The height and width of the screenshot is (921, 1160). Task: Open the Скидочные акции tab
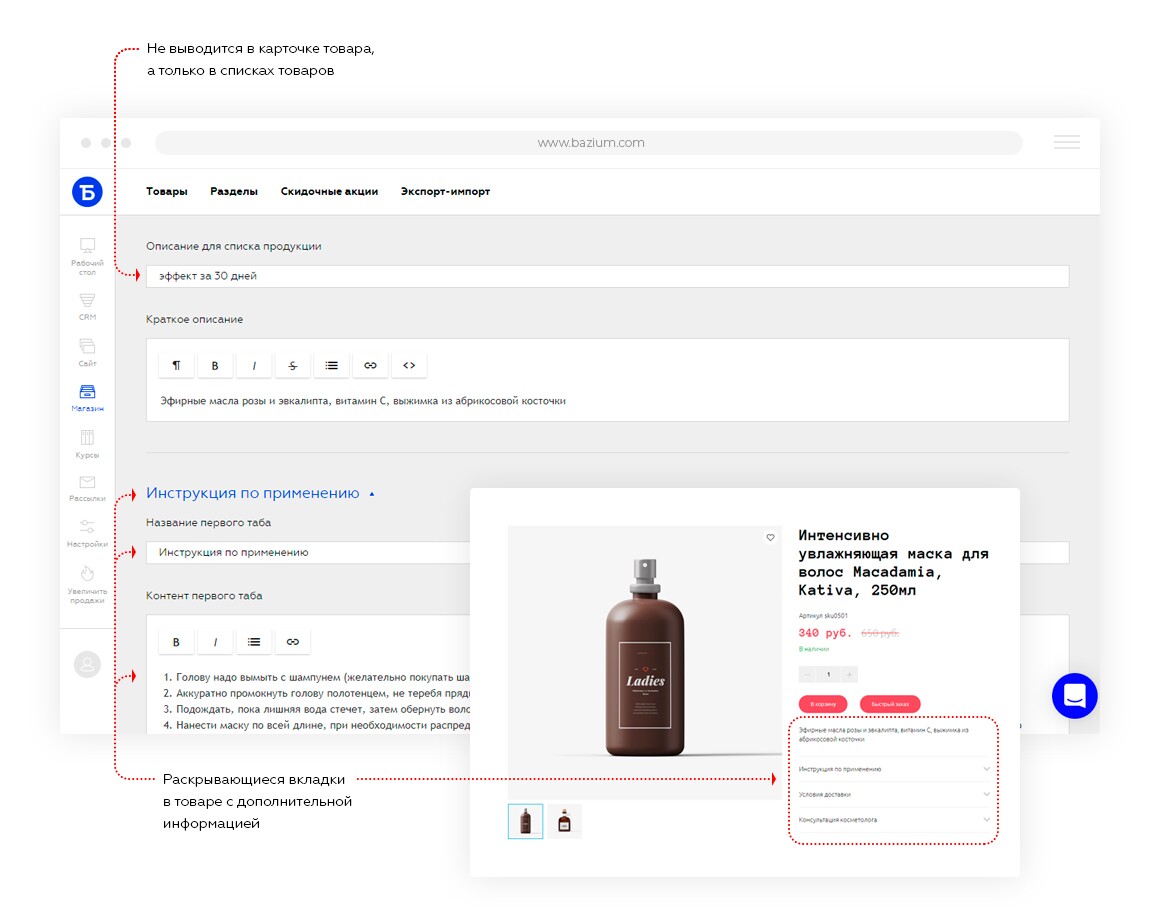click(x=329, y=192)
